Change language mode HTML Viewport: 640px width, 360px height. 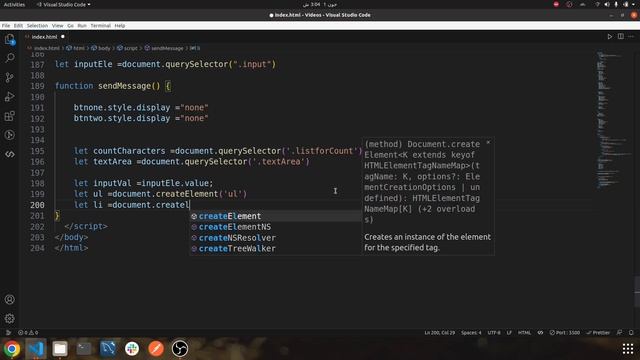click(x=524, y=333)
